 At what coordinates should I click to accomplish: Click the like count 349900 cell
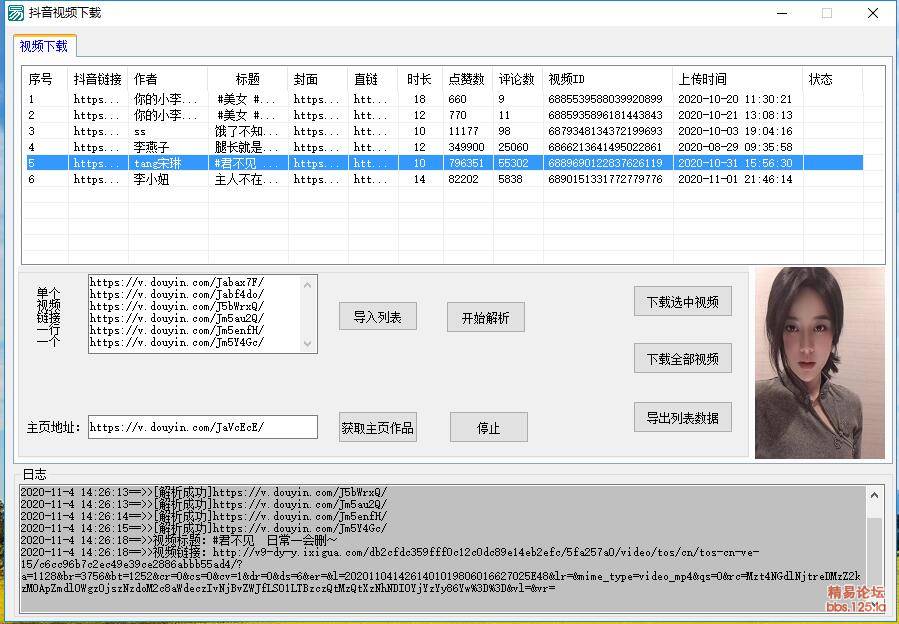coord(466,147)
